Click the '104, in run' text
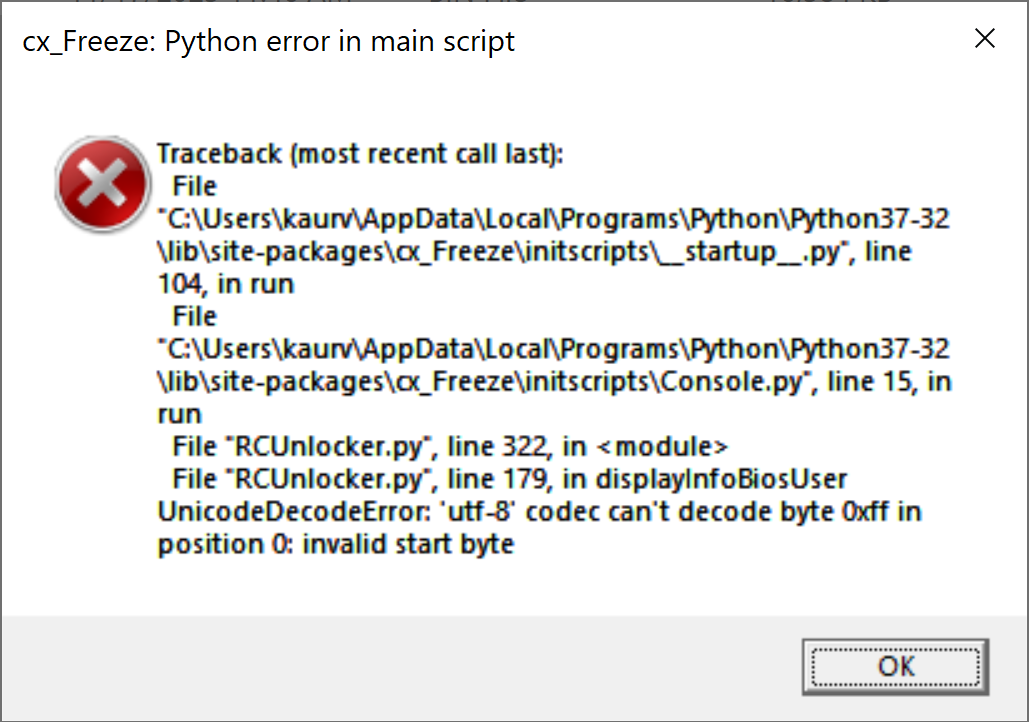The width and height of the screenshot is (1029, 722). [226, 284]
